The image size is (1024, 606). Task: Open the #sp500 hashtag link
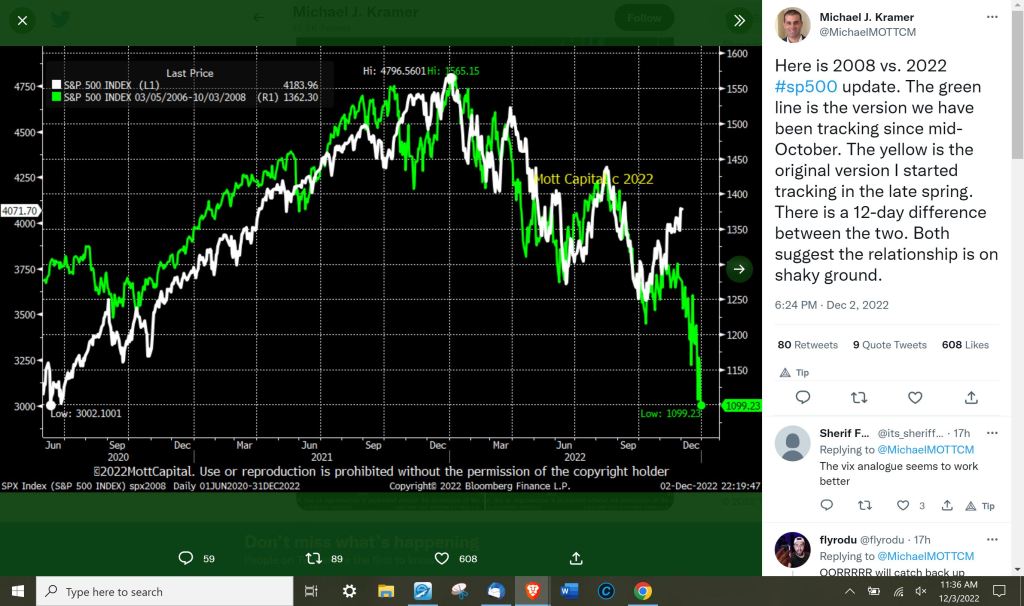pyautogui.click(x=806, y=87)
